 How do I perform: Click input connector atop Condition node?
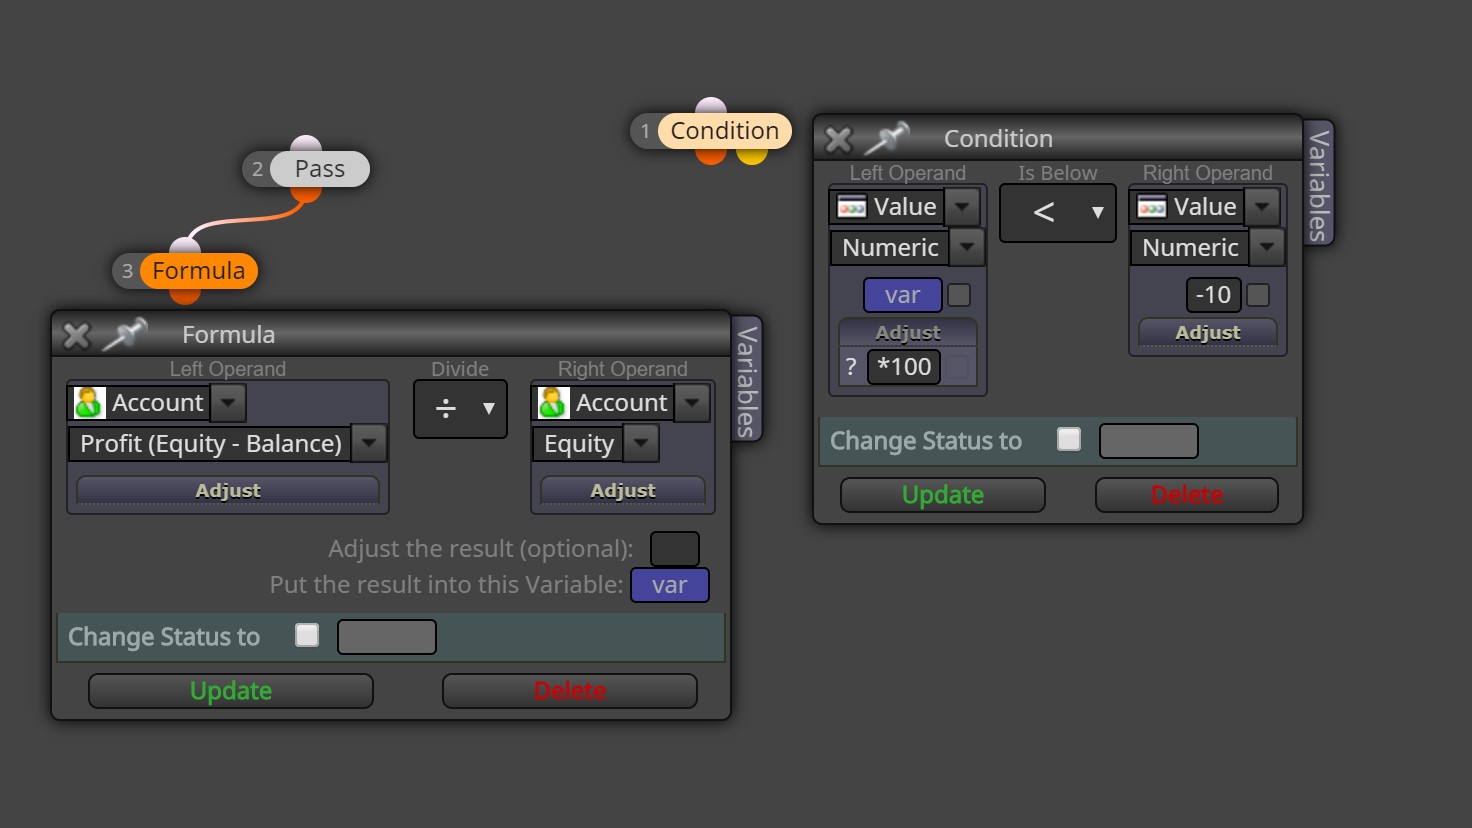[711, 105]
